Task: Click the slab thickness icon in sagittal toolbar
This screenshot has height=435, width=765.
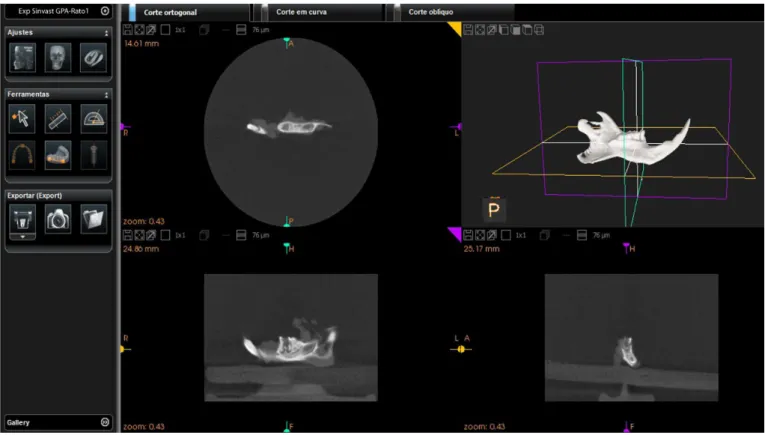Action: (x=582, y=236)
